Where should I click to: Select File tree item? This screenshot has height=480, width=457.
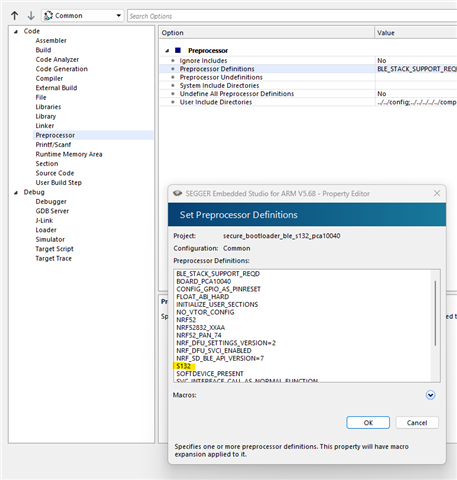click(41, 97)
